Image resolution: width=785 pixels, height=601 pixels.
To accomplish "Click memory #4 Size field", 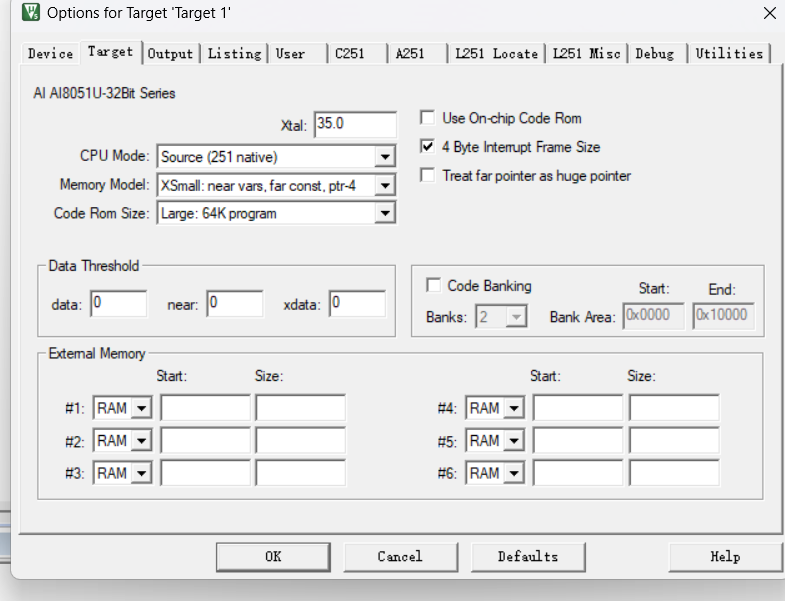I will (674, 408).
